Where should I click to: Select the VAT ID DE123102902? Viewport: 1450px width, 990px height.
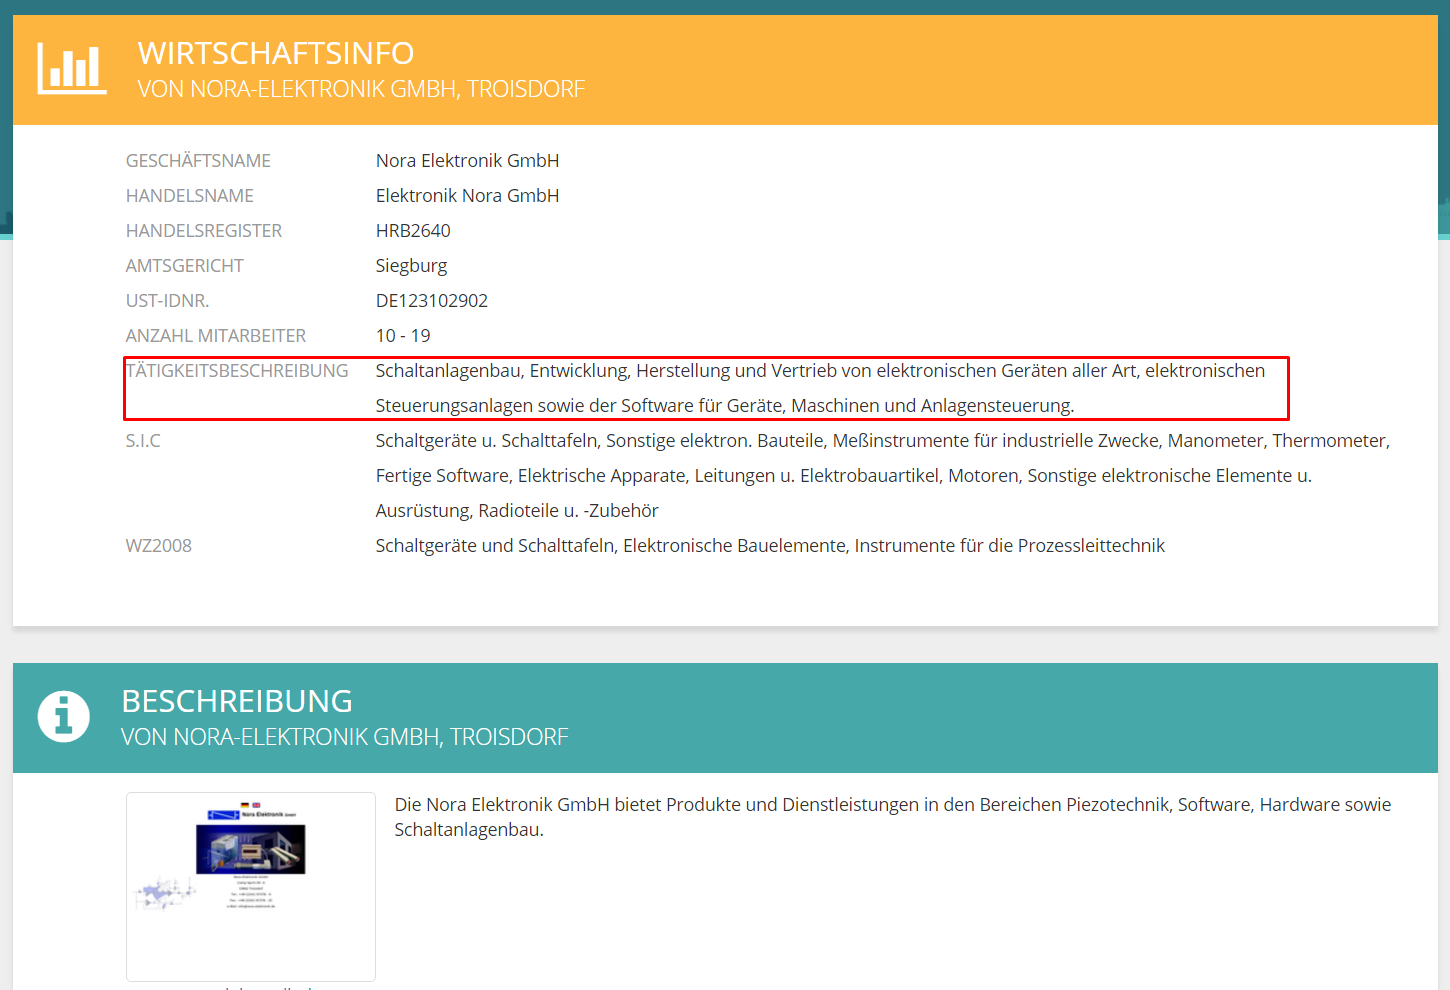point(432,301)
